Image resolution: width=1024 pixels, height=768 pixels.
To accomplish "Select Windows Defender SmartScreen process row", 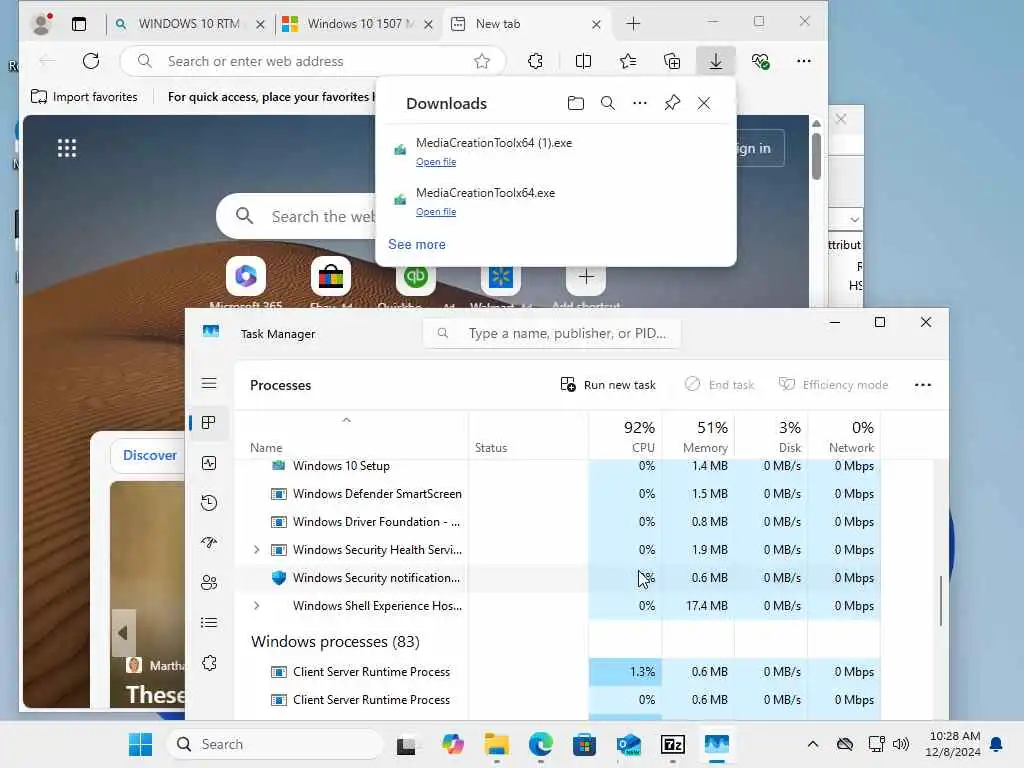I will (558, 494).
